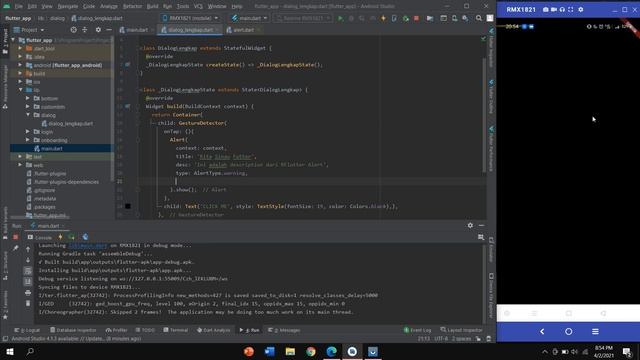Open the Tools menu
This screenshot has width=640, height=360.
coord(183,7)
